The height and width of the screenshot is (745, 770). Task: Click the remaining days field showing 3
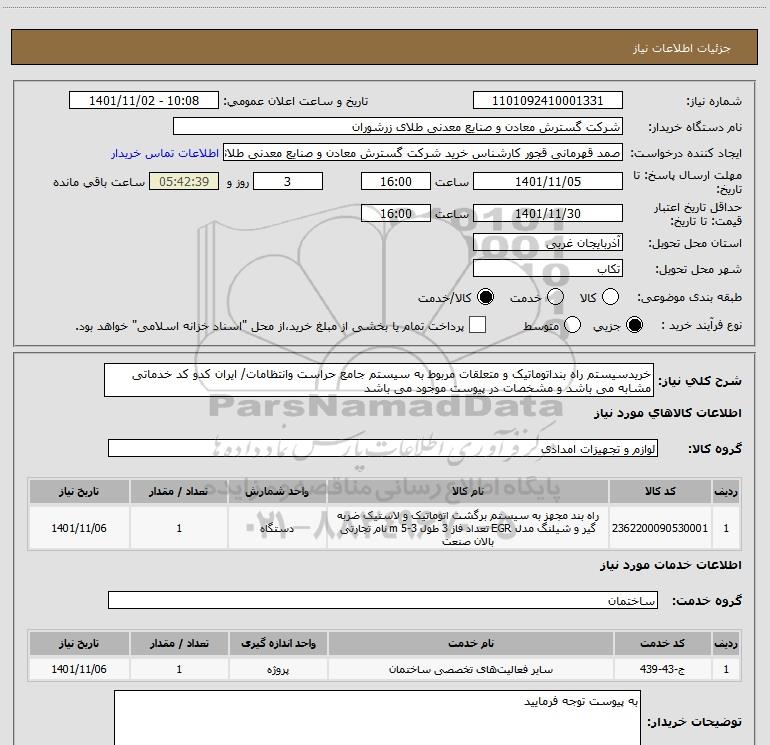point(288,181)
